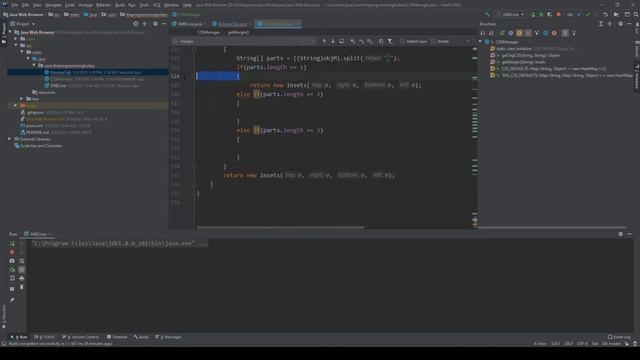Viewport: 640px width, 360px height.
Task: Click the JWBCore tab in the Run panel
Action: pyautogui.click(x=38, y=234)
